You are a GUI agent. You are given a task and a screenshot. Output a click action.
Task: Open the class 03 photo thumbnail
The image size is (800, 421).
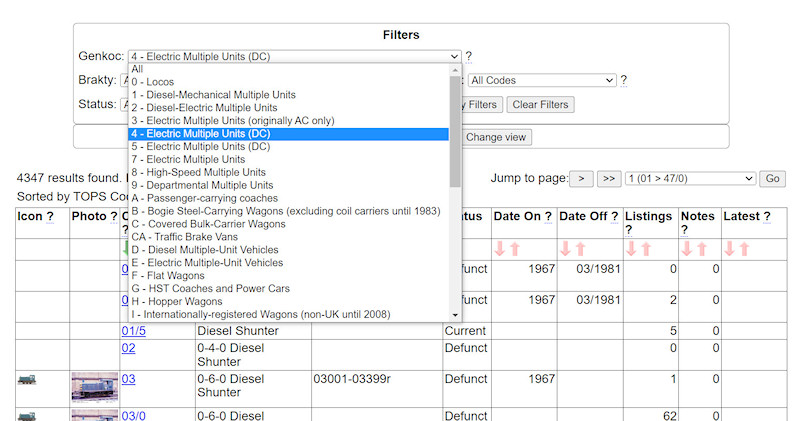click(x=93, y=385)
